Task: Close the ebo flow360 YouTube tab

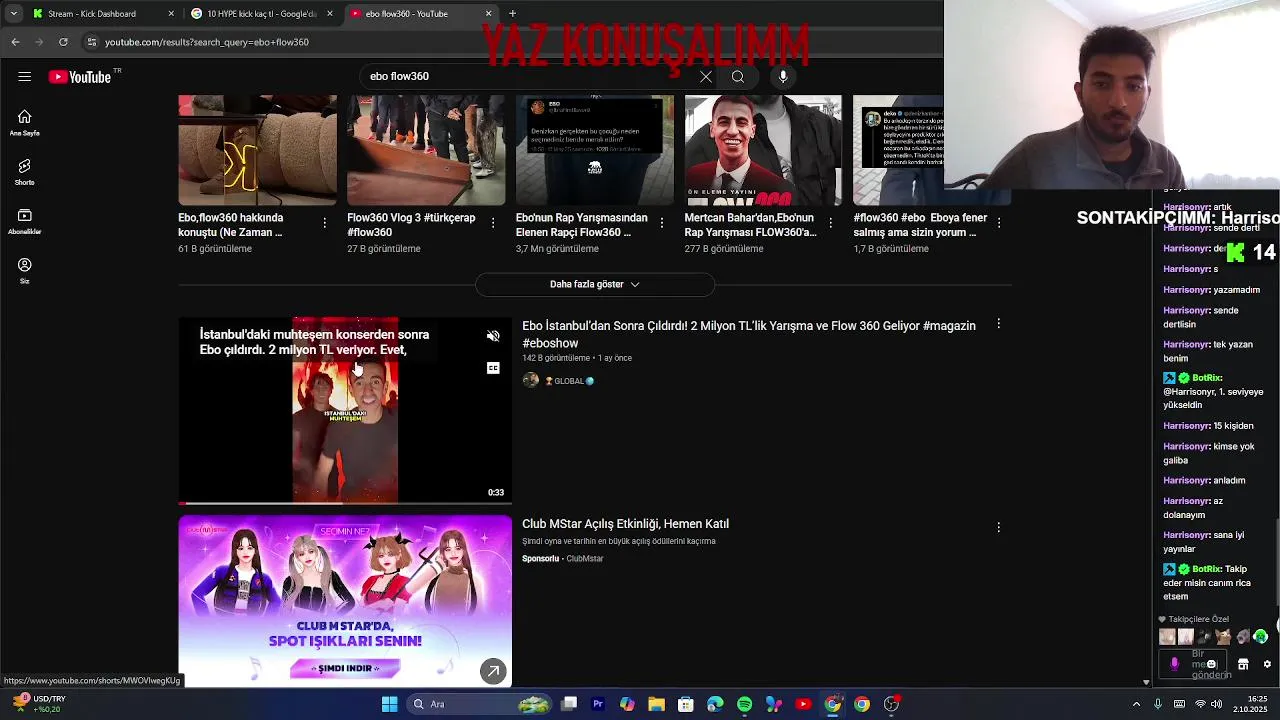Action: coord(488,13)
